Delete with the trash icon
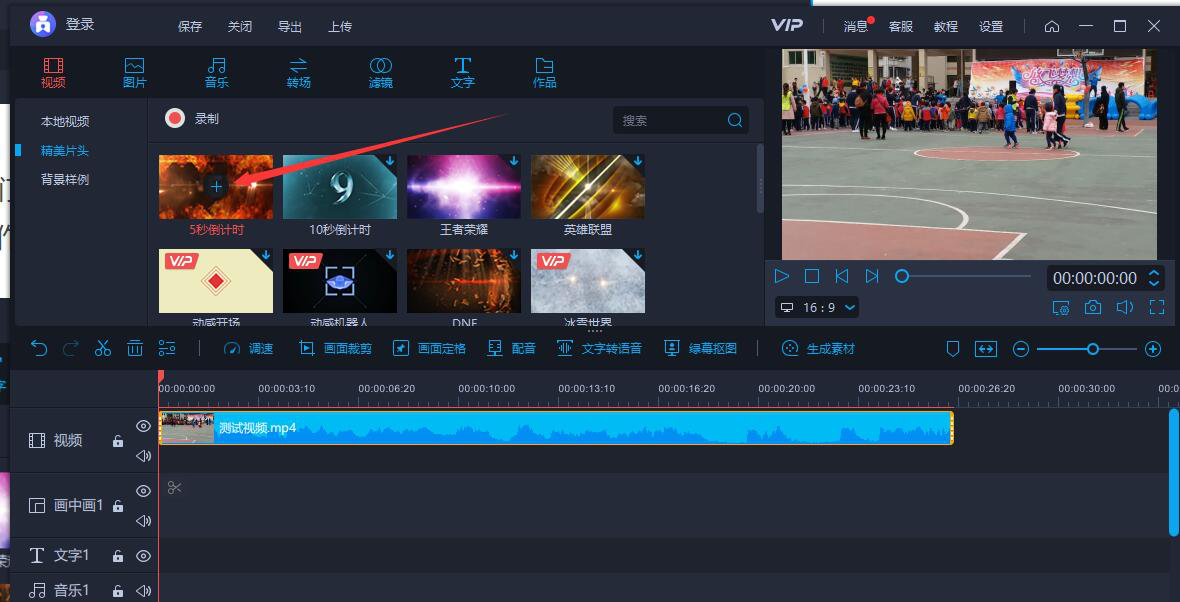 (135, 348)
